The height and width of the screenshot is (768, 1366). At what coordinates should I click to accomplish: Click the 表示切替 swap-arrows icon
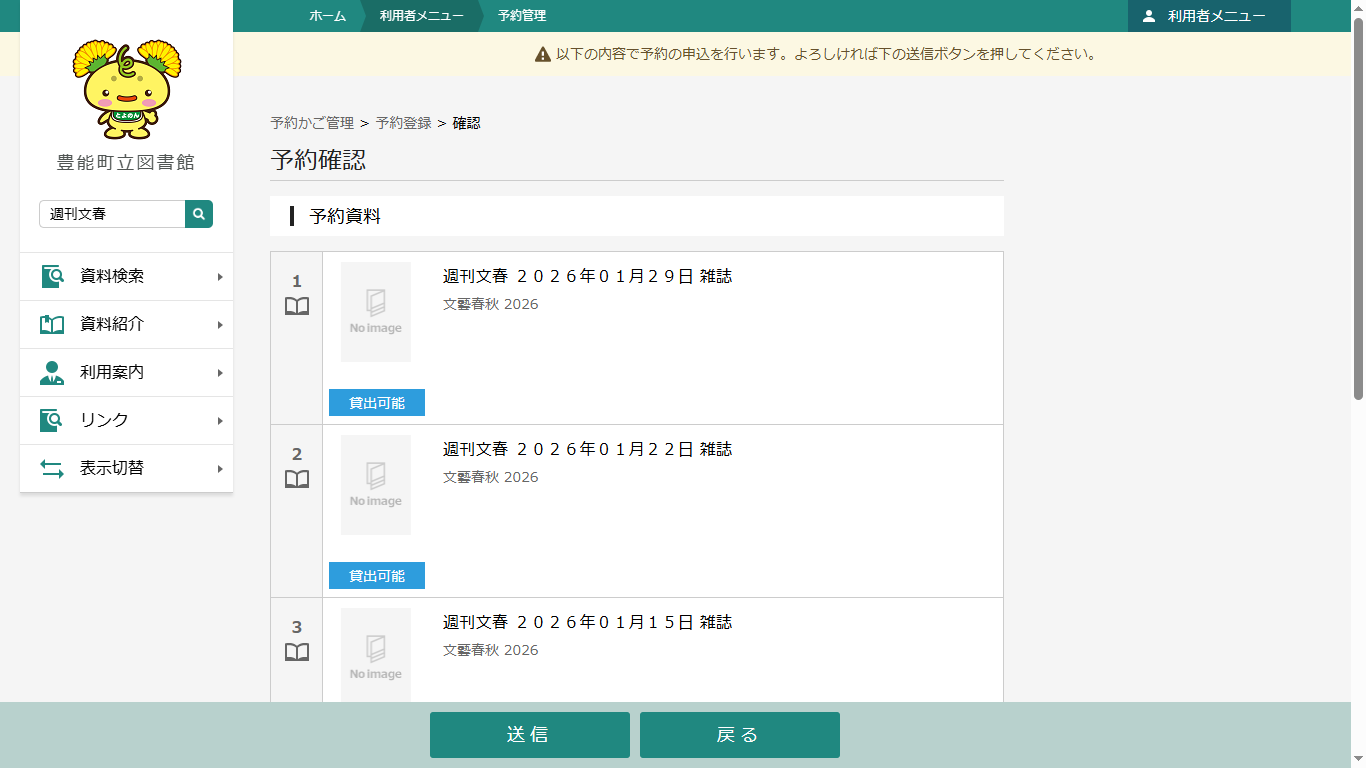click(x=52, y=469)
